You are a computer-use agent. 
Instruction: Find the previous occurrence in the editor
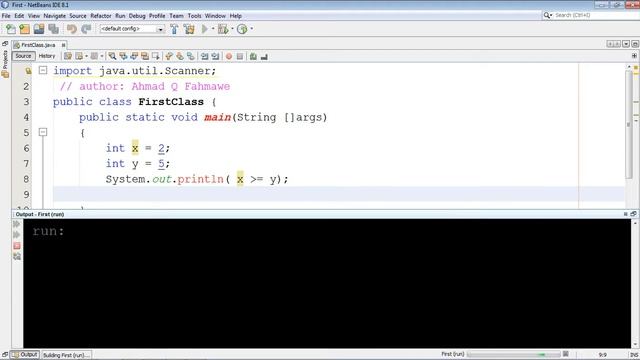pyautogui.click(x=123, y=56)
